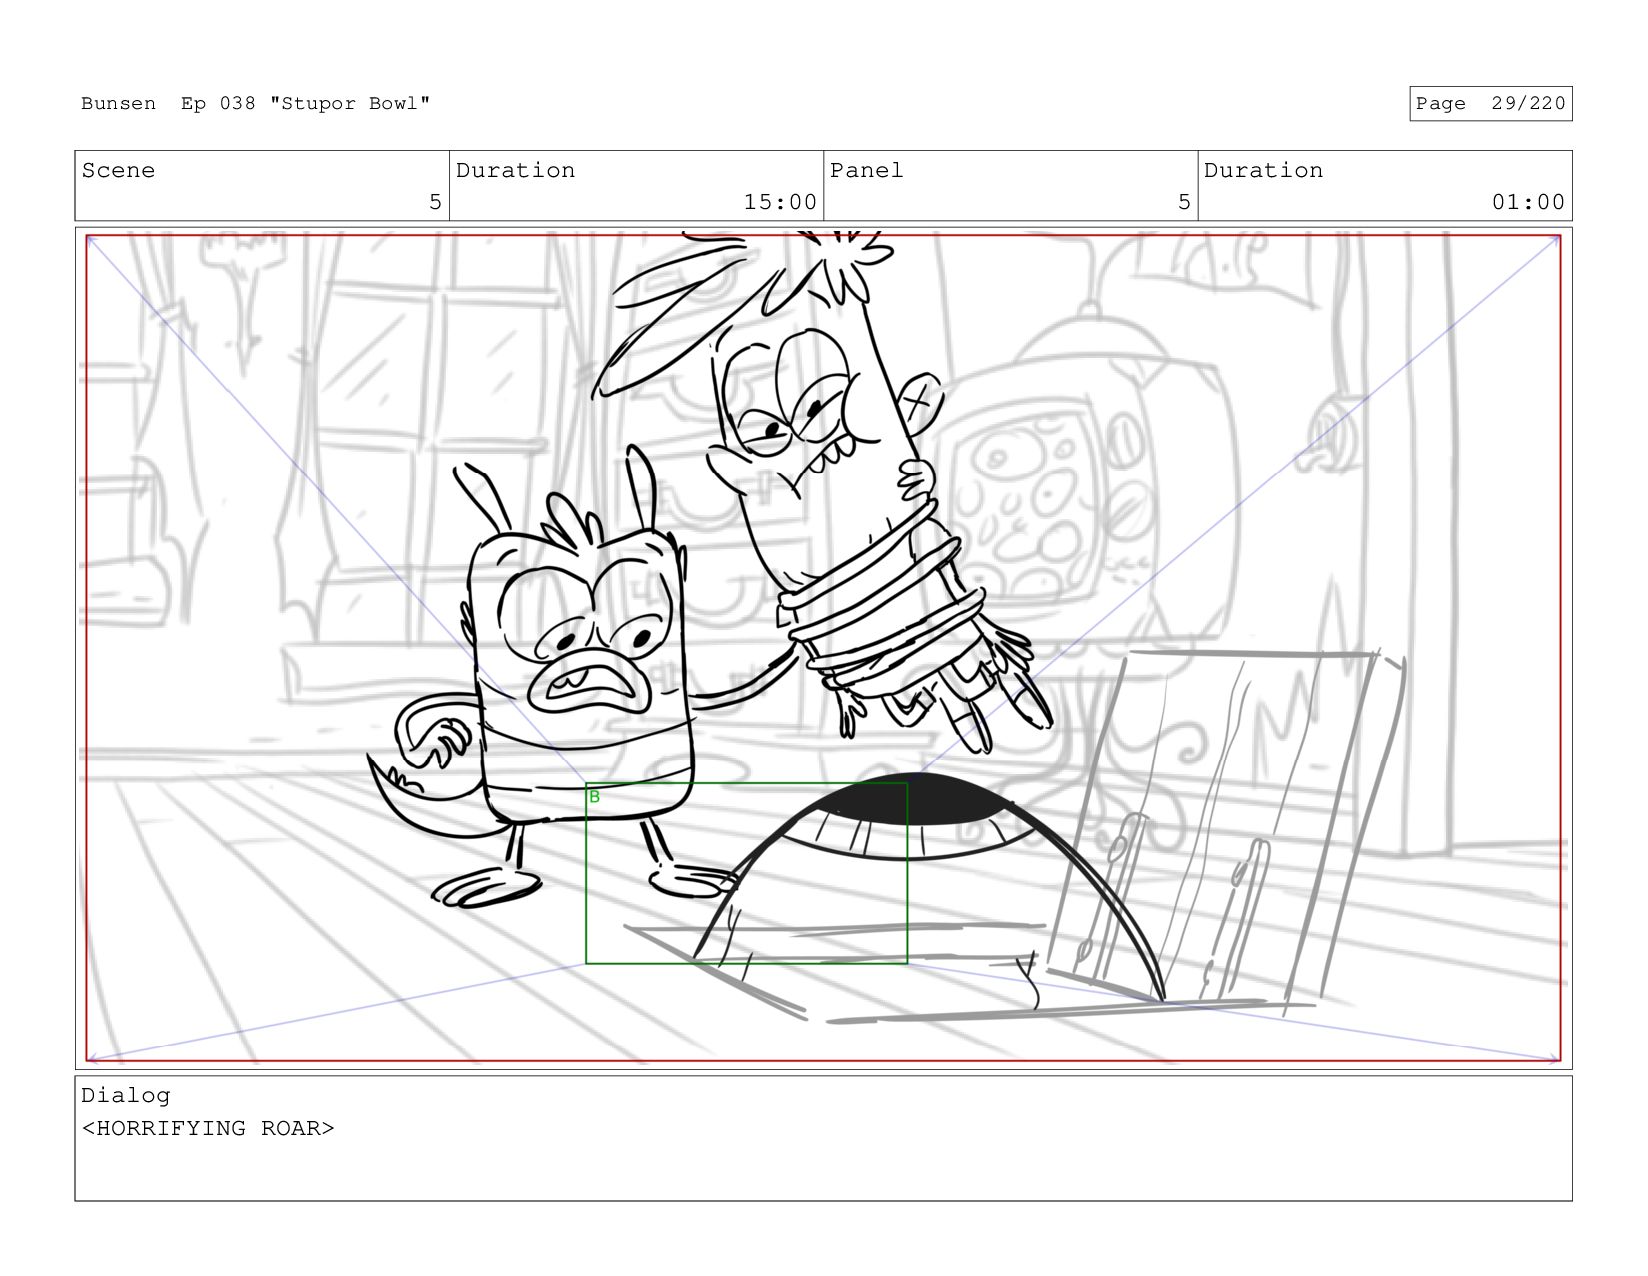Click the storyboard panel drawing
Image resolution: width=1648 pixels, height=1276 pixels.
tap(823, 648)
